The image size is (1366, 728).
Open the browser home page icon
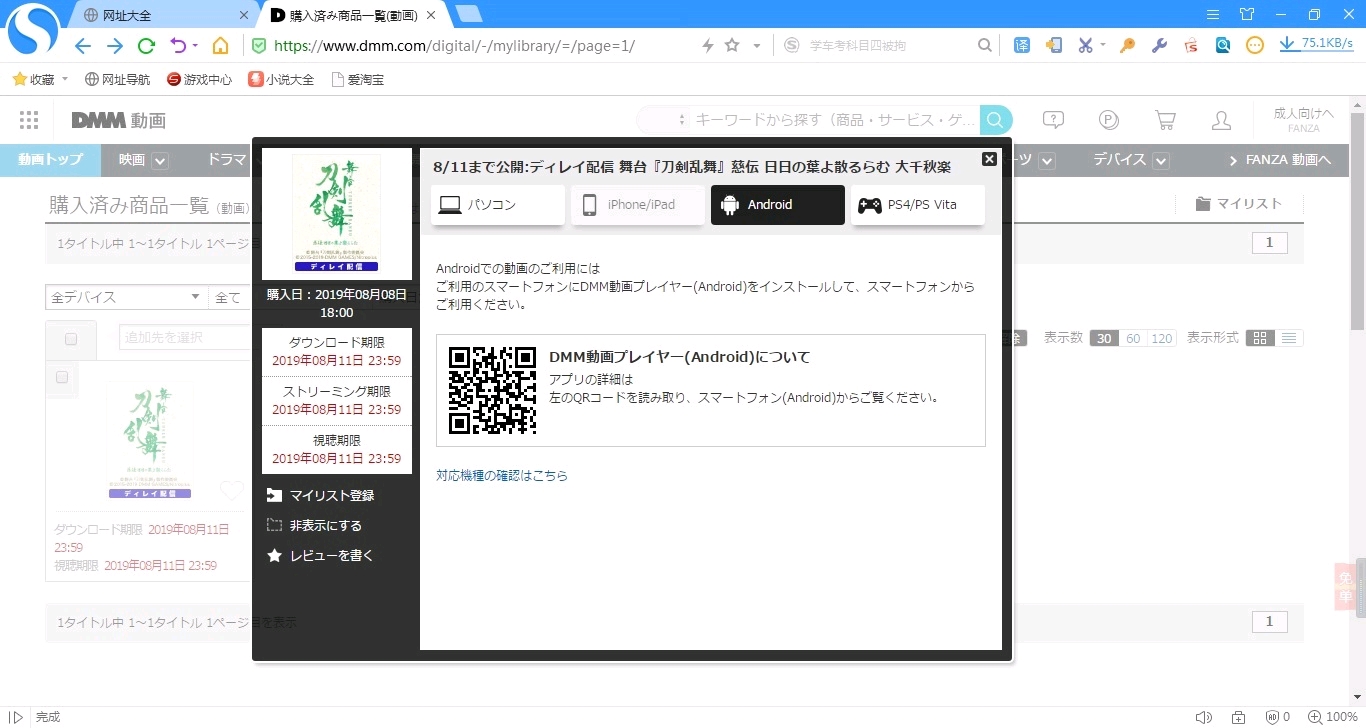(220, 46)
